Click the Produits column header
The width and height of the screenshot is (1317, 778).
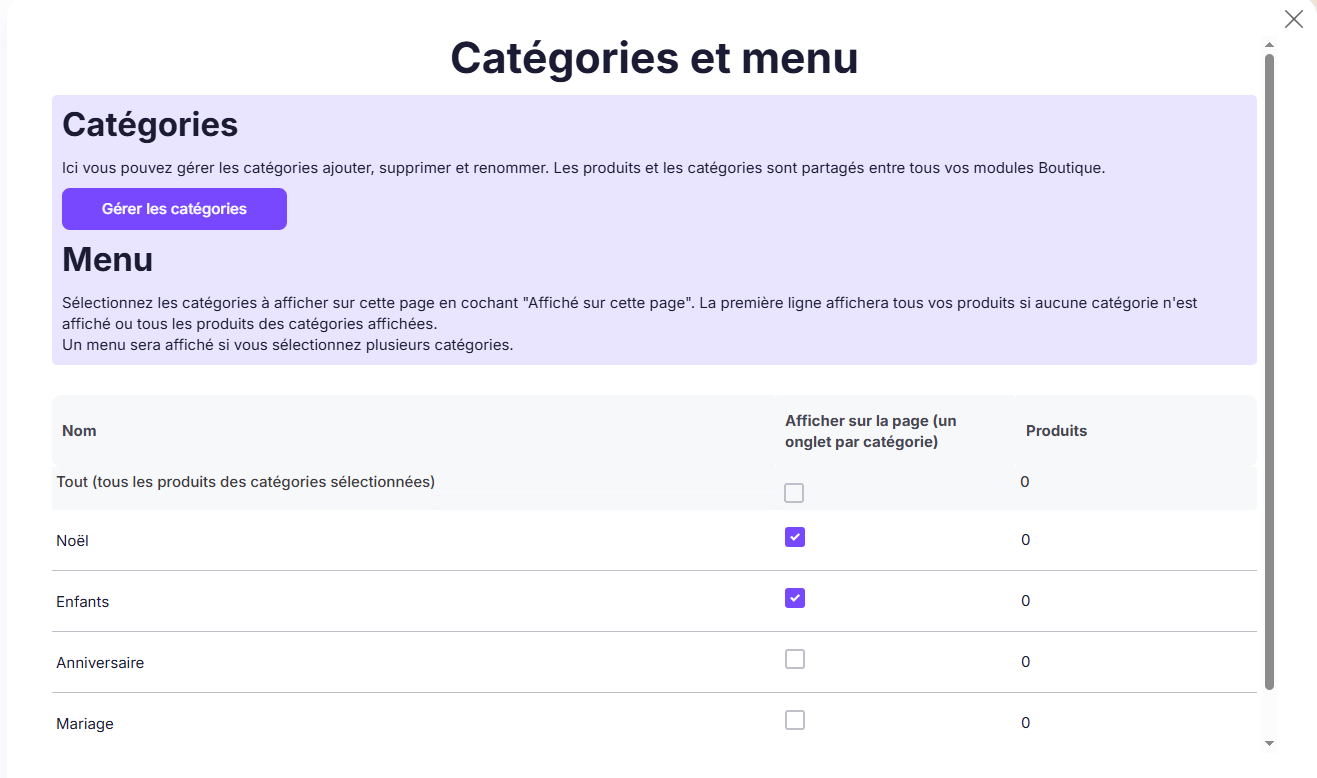pyautogui.click(x=1056, y=430)
